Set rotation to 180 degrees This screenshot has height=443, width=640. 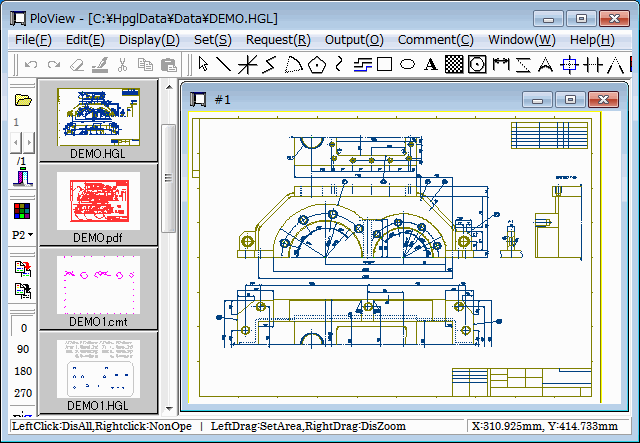coord(23,371)
